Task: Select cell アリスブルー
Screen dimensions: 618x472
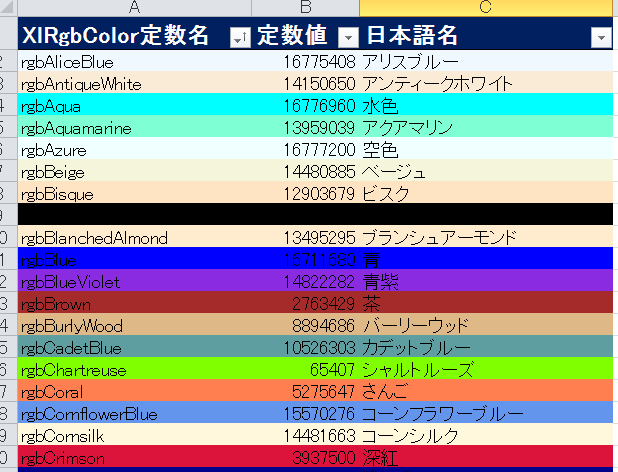Action: pos(486,61)
